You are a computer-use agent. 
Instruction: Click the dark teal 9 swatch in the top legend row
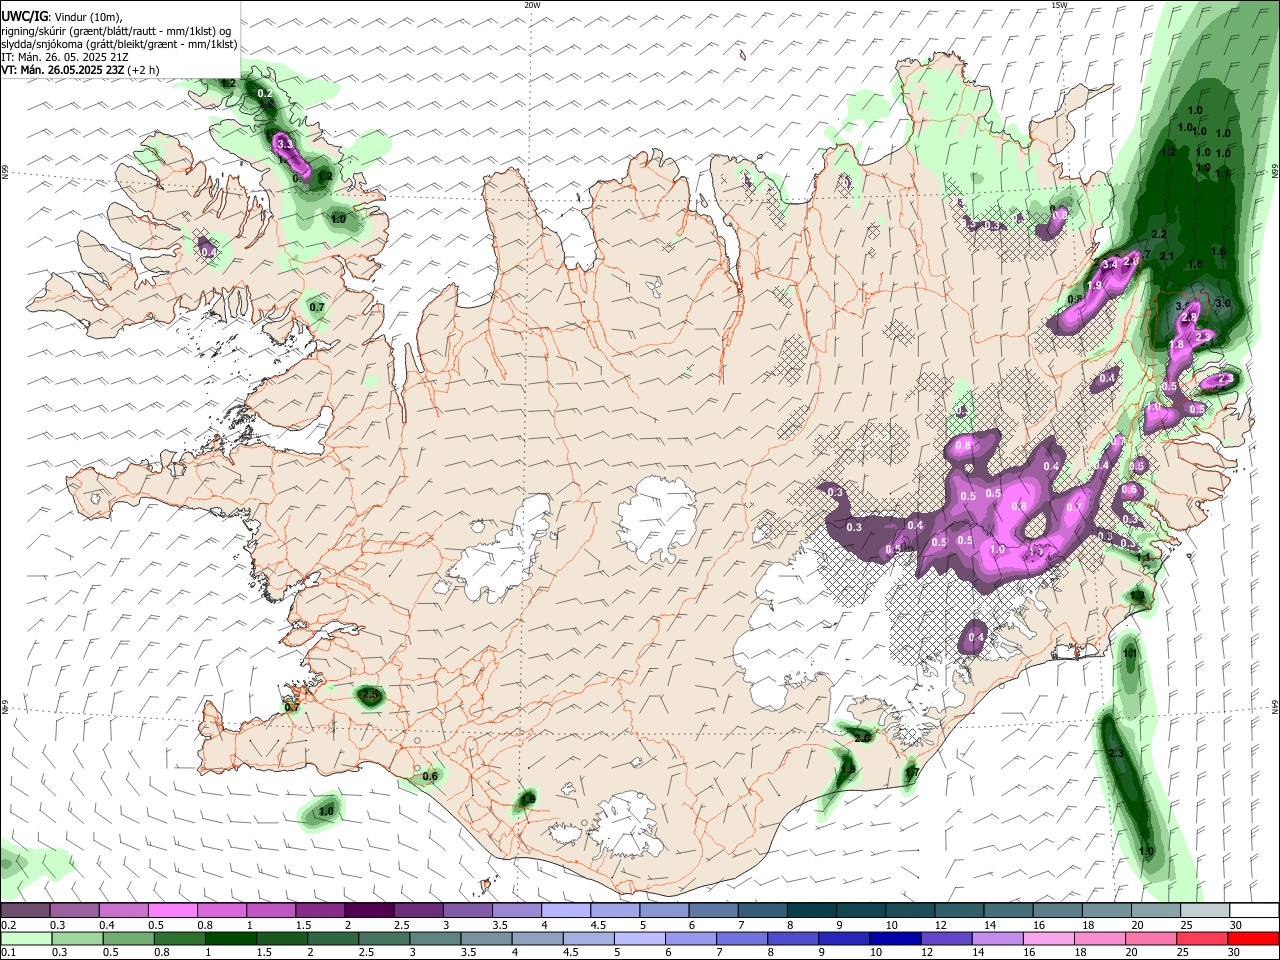point(860,911)
